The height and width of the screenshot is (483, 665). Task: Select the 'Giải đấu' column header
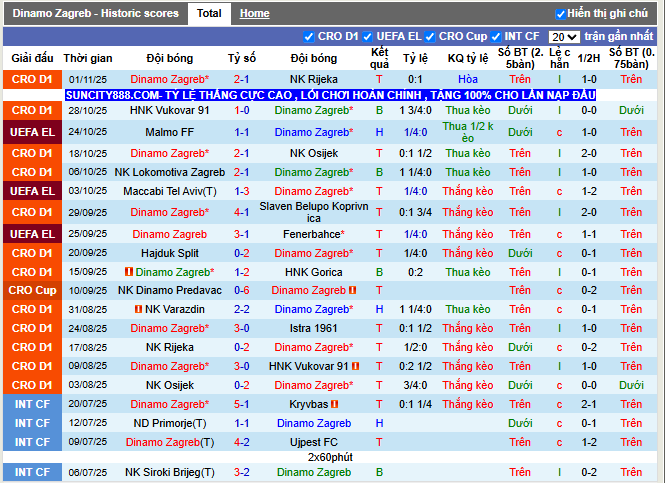(32, 58)
